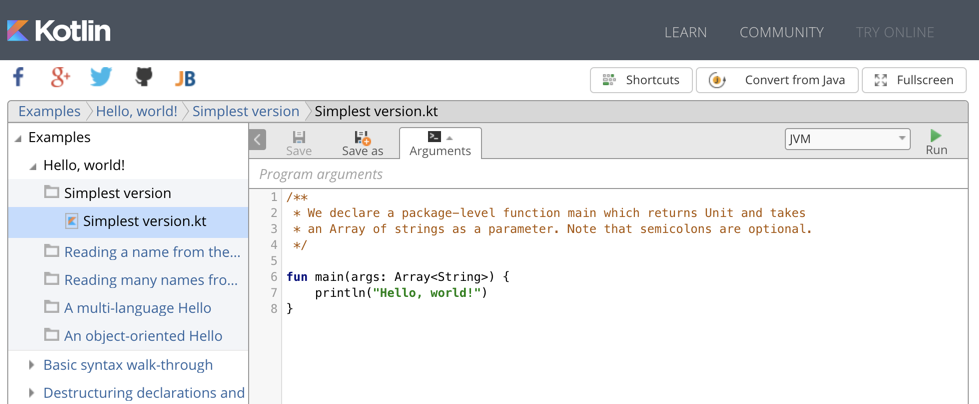Open the COMMUNITY menu item
979x404 pixels.
click(x=782, y=32)
